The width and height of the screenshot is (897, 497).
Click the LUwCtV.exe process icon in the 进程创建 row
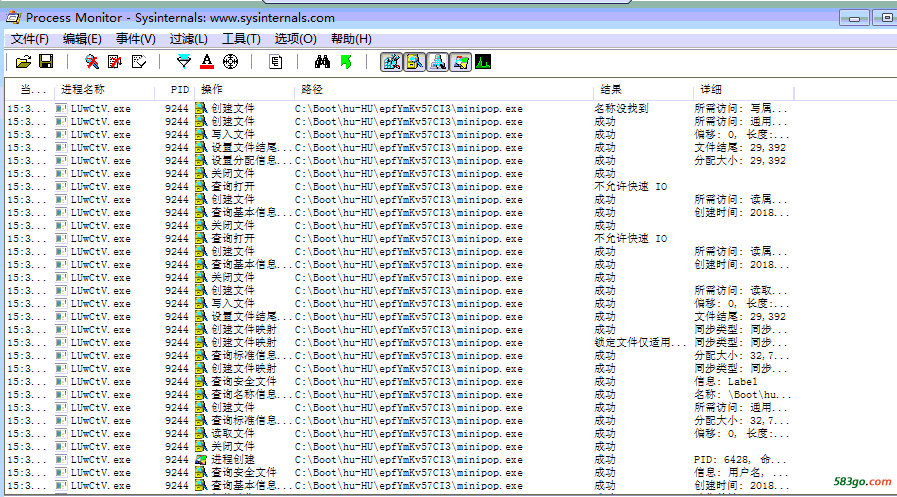click(61, 459)
